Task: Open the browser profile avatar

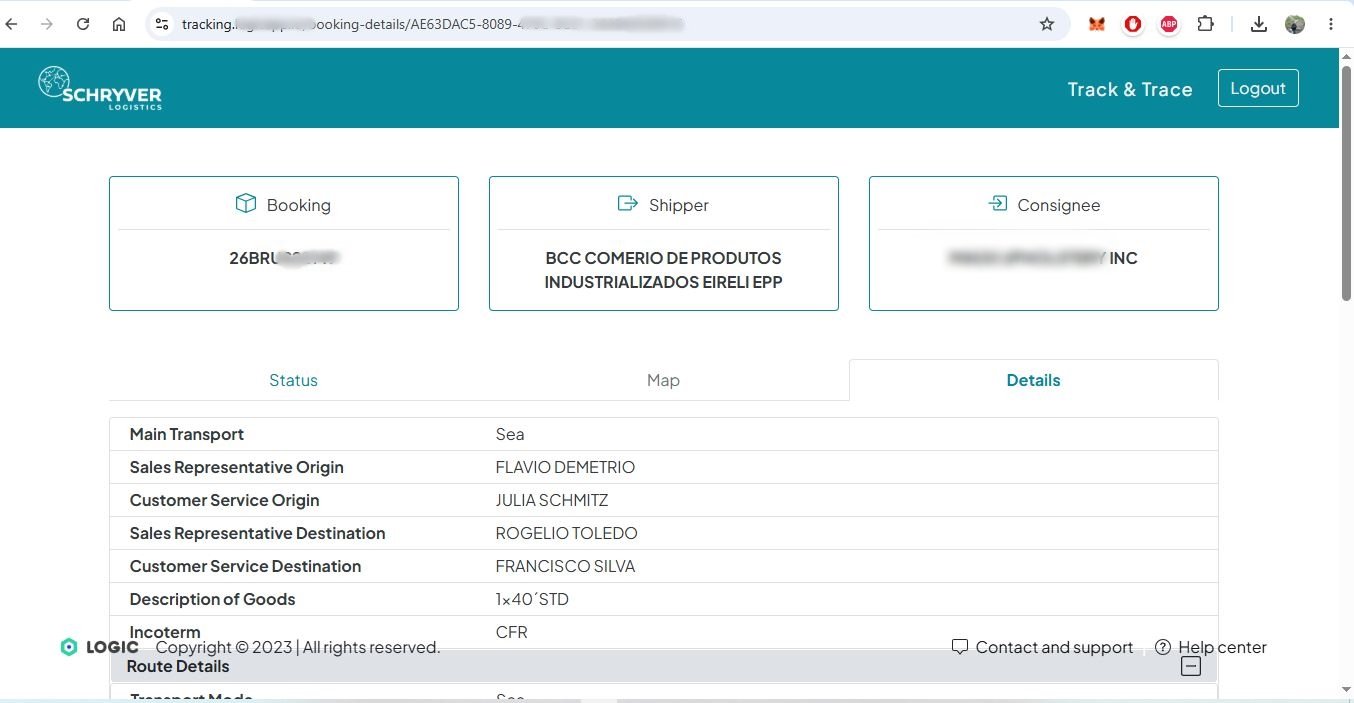Action: (x=1295, y=24)
